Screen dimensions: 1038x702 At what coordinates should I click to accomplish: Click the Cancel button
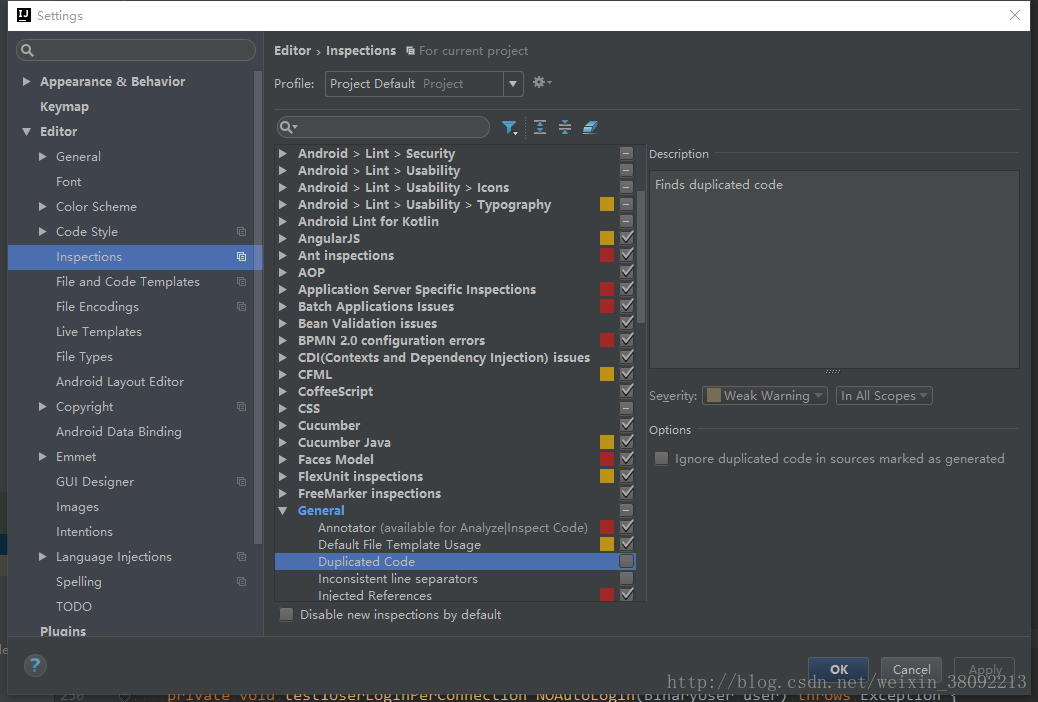[911, 669]
